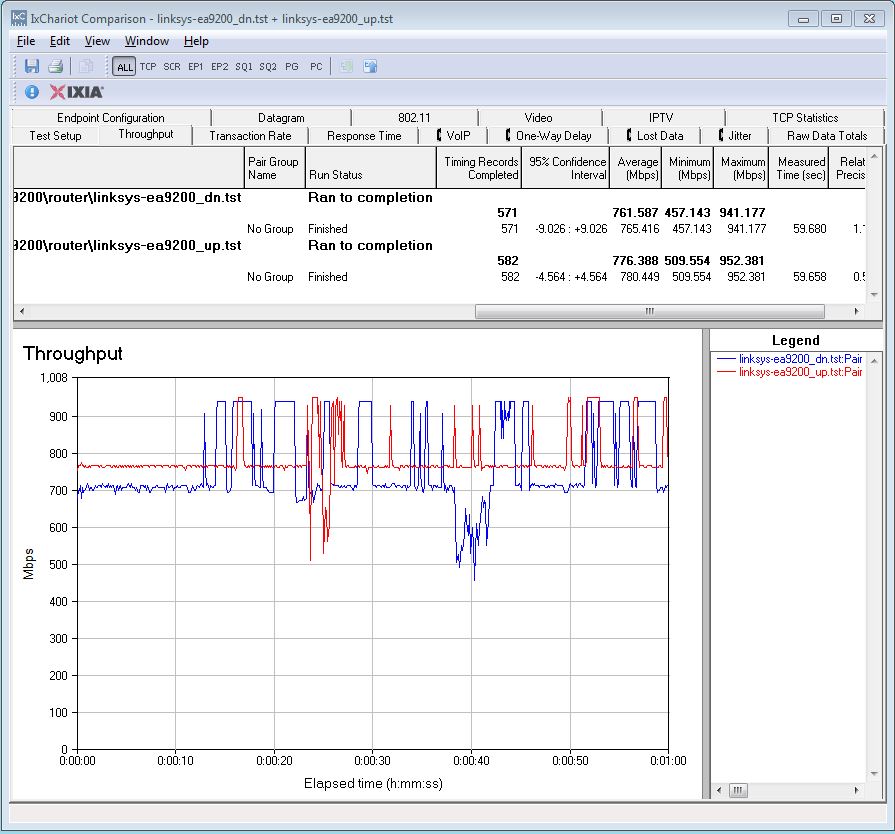Switch to the IPTV tab
This screenshot has width=895, height=834.
(661, 118)
